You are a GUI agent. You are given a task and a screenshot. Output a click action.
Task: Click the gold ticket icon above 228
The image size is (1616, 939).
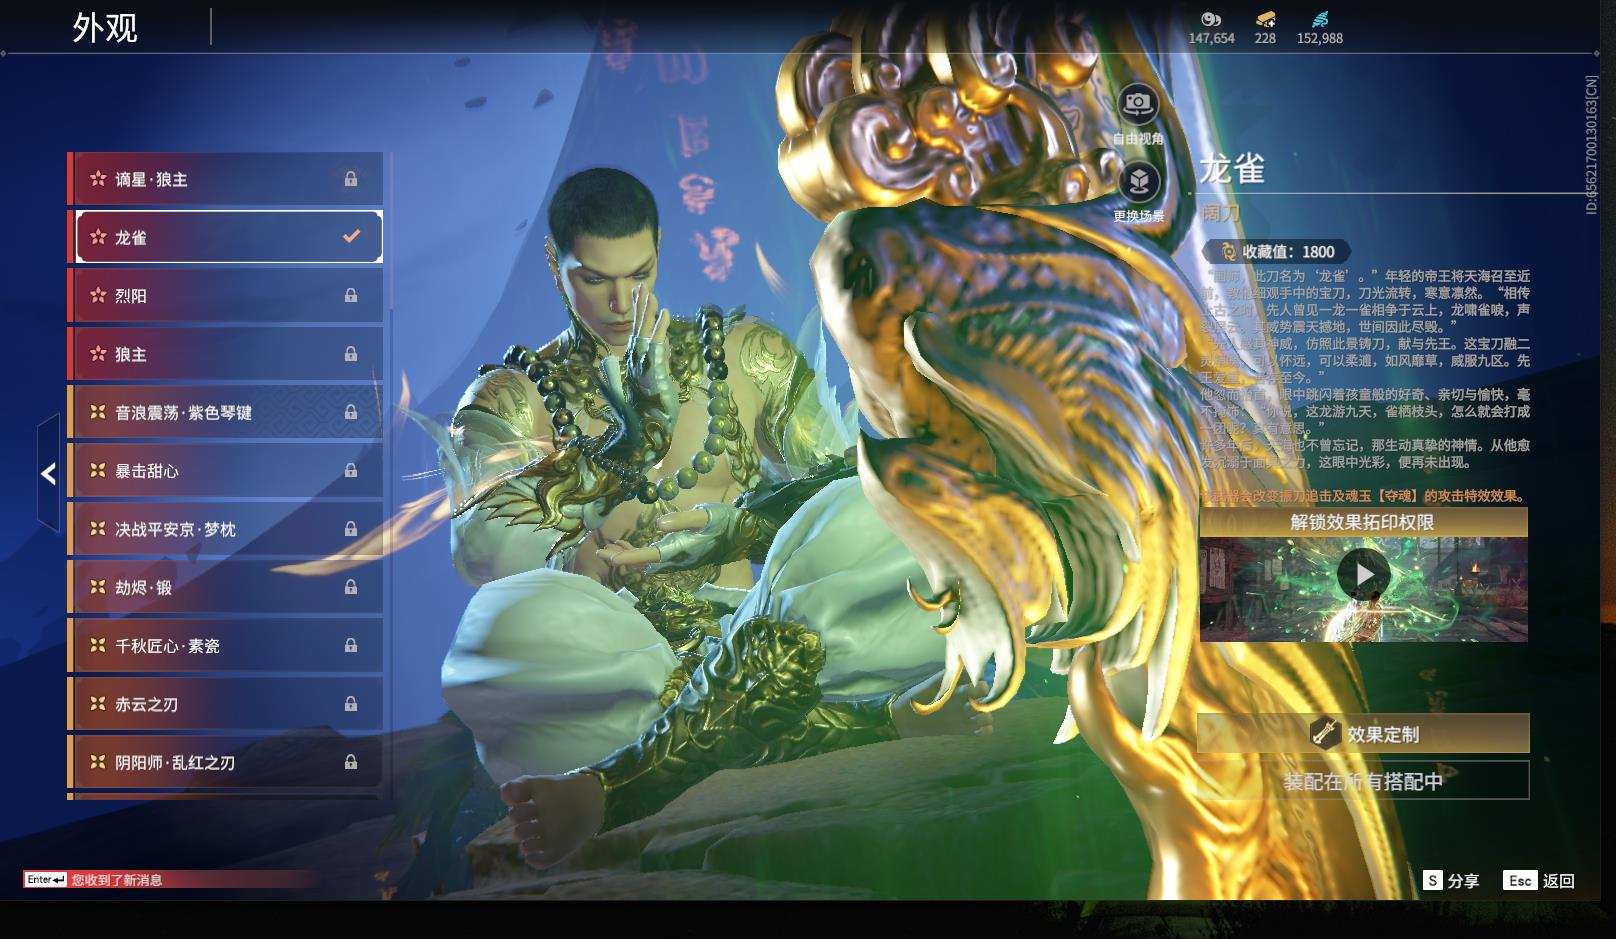pyautogui.click(x=1265, y=19)
